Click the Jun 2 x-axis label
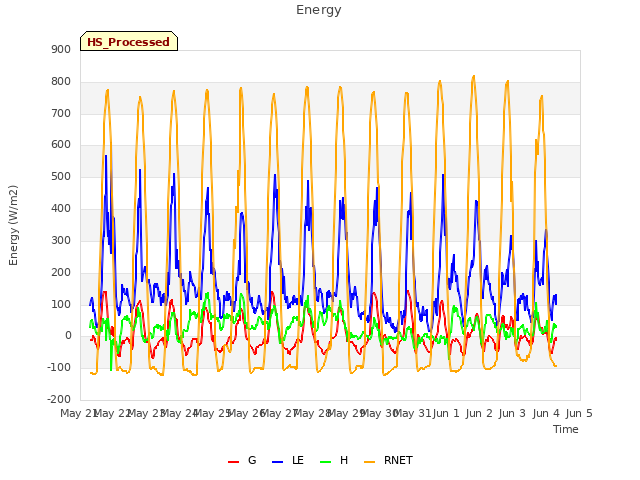640x480 pixels. pos(479,413)
